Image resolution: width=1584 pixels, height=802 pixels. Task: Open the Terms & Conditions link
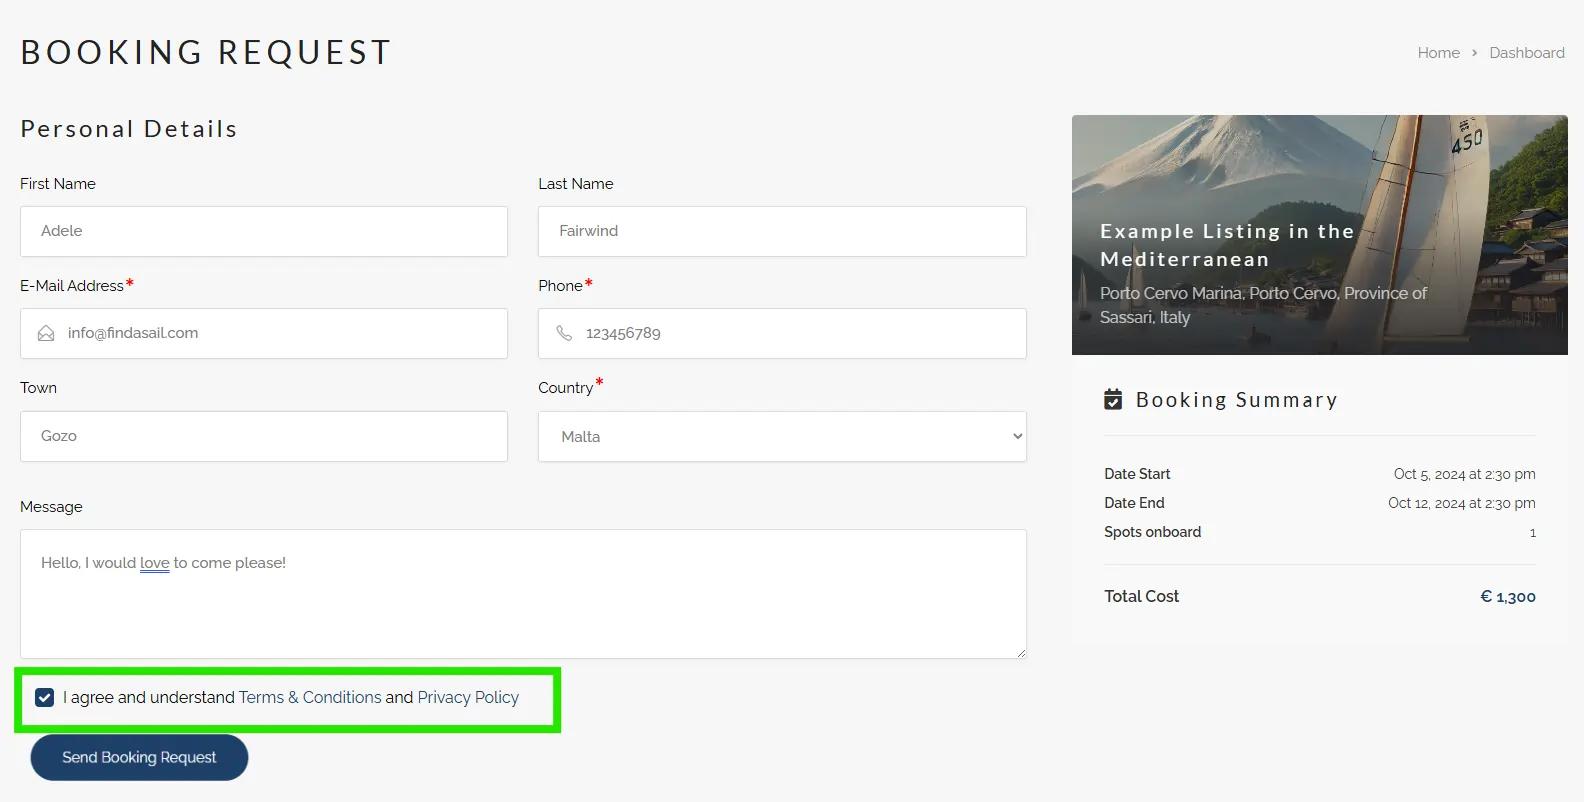(310, 698)
